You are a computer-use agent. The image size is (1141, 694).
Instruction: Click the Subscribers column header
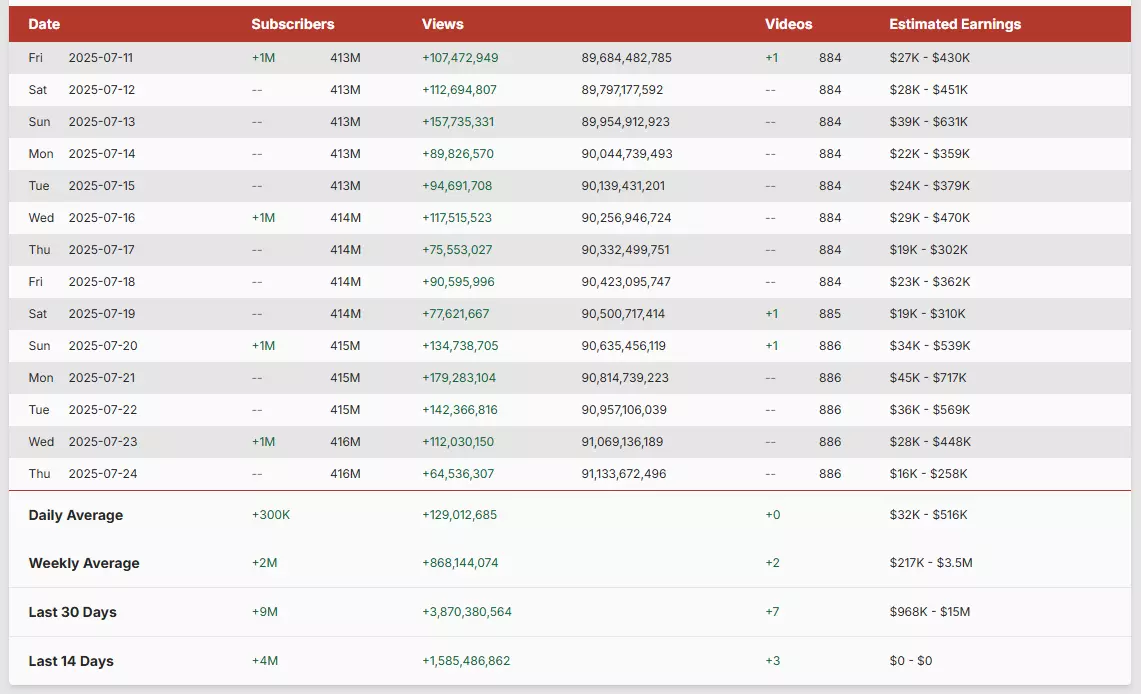pos(293,24)
